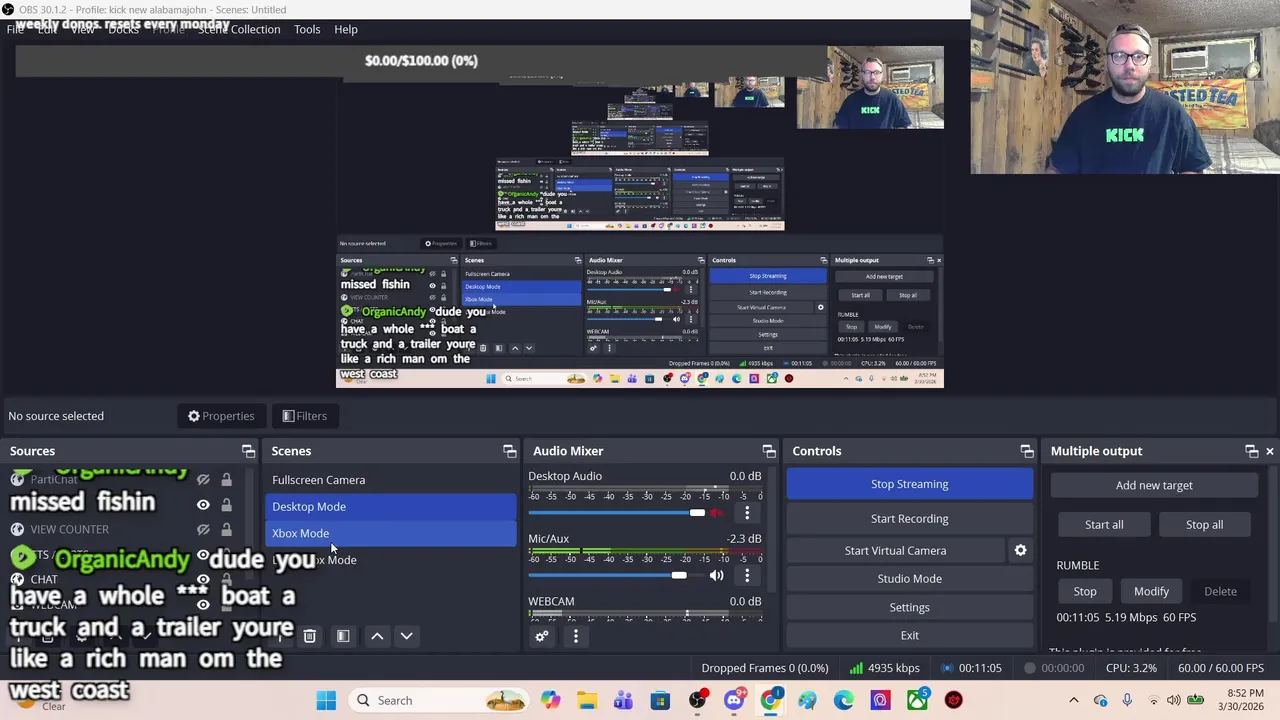Screen dimensions: 1280x720
Task: Open File Explorer from taskbar
Action: [x=587, y=700]
